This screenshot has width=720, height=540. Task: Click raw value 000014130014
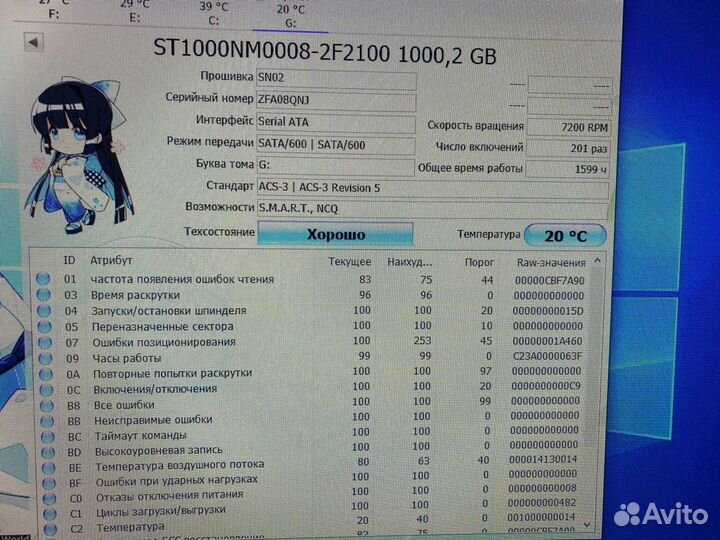pos(543,459)
